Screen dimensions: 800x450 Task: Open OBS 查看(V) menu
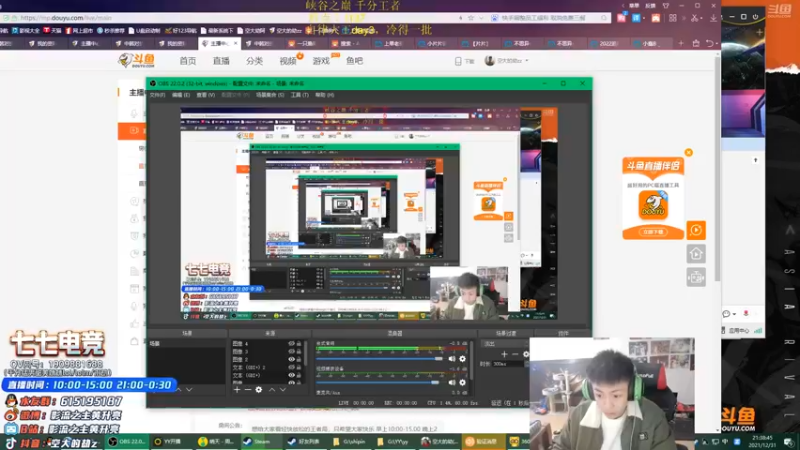[x=206, y=95]
